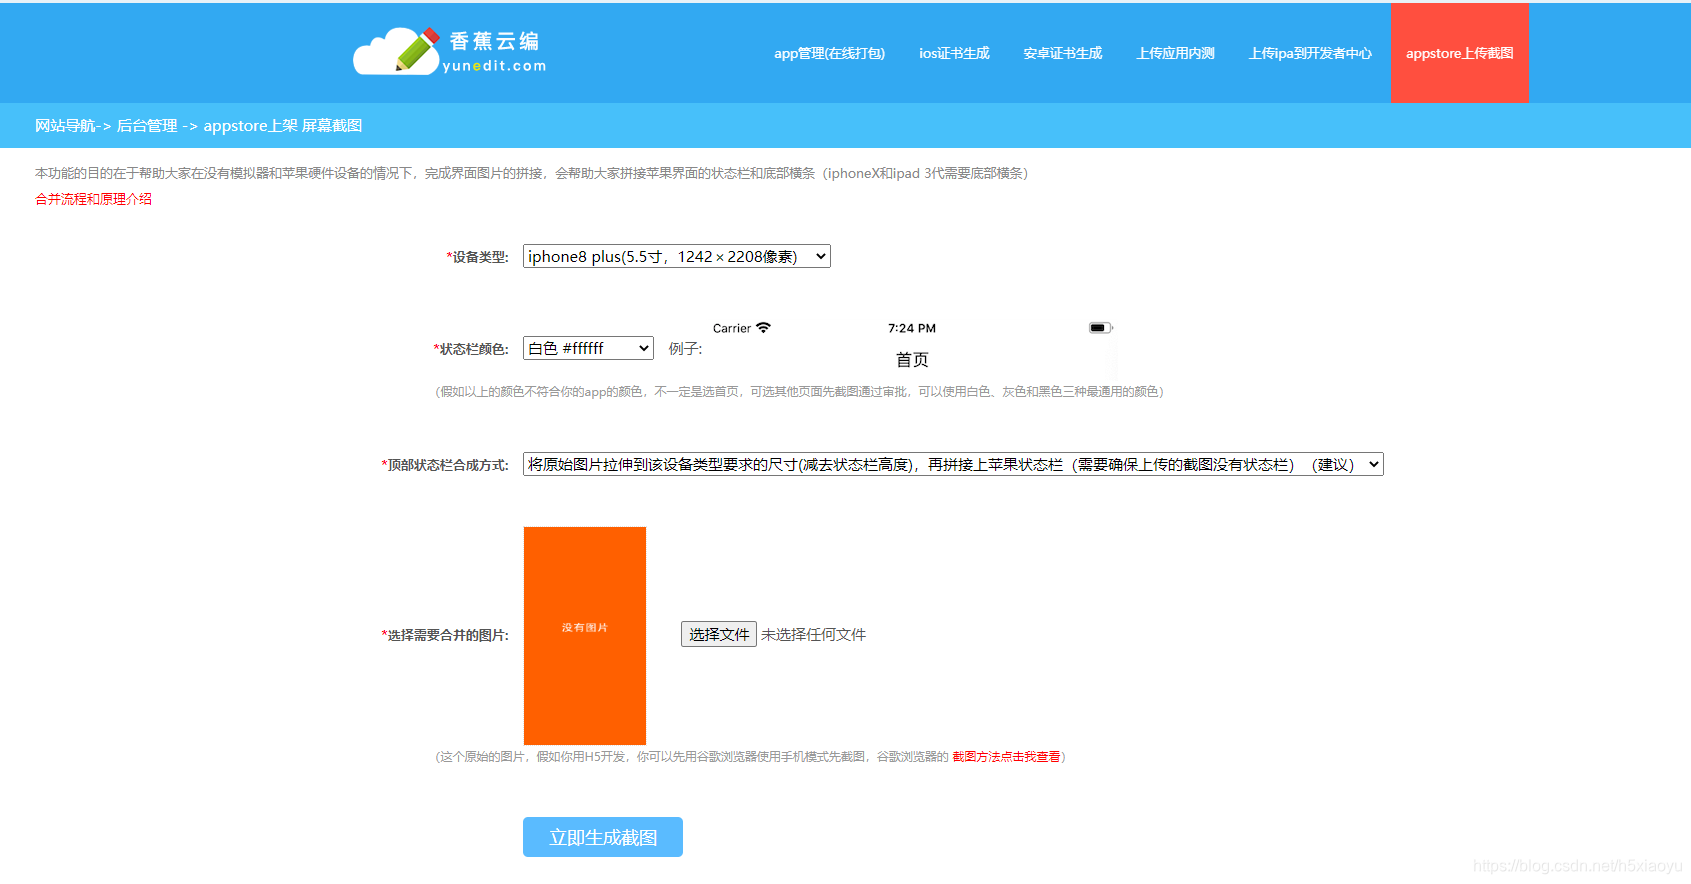The image size is (1691, 884).
Task: Click the 未选择任何文件 text
Action: coord(814,634)
